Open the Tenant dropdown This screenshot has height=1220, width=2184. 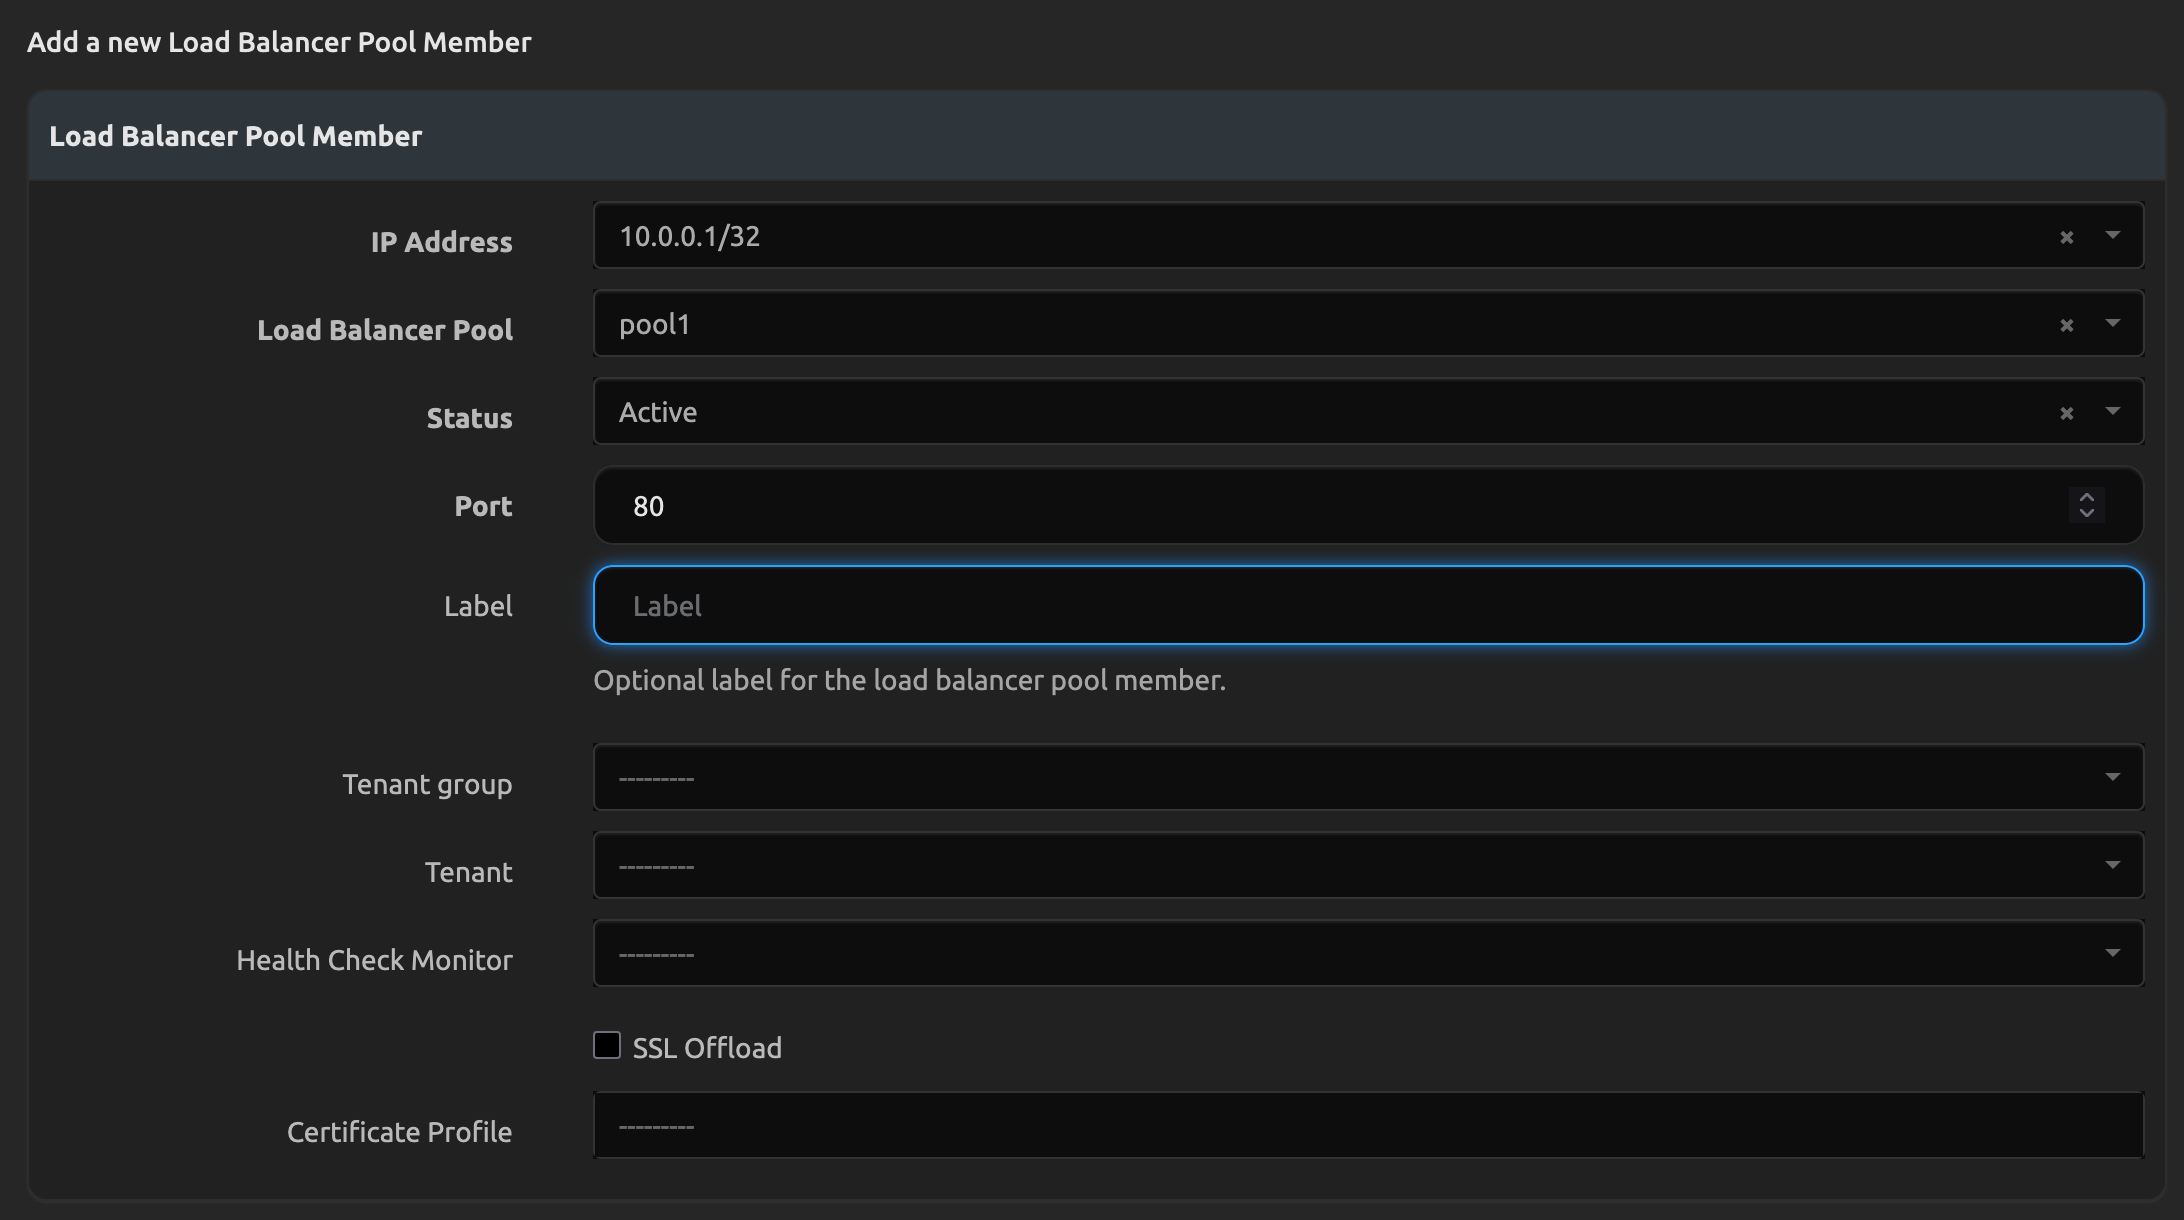1368,865
